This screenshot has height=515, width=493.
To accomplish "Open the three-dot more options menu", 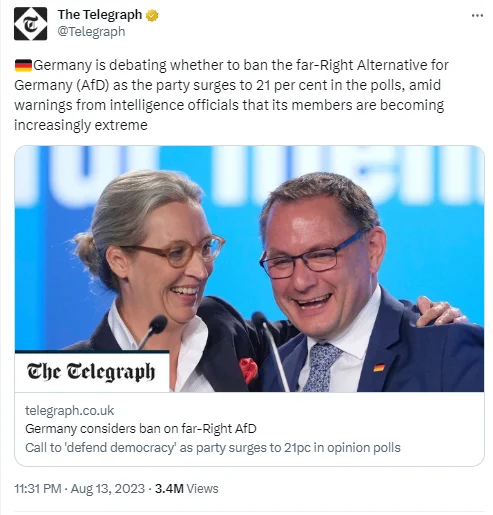I will (477, 15).
